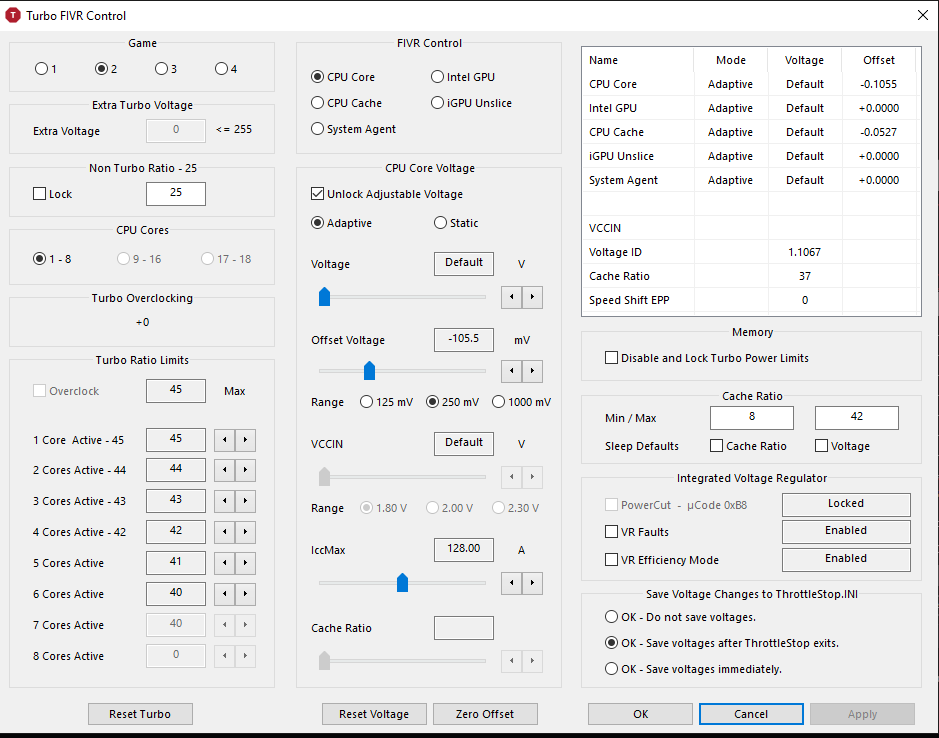Click the right arrow for 1 Core Active ratio

[245, 440]
